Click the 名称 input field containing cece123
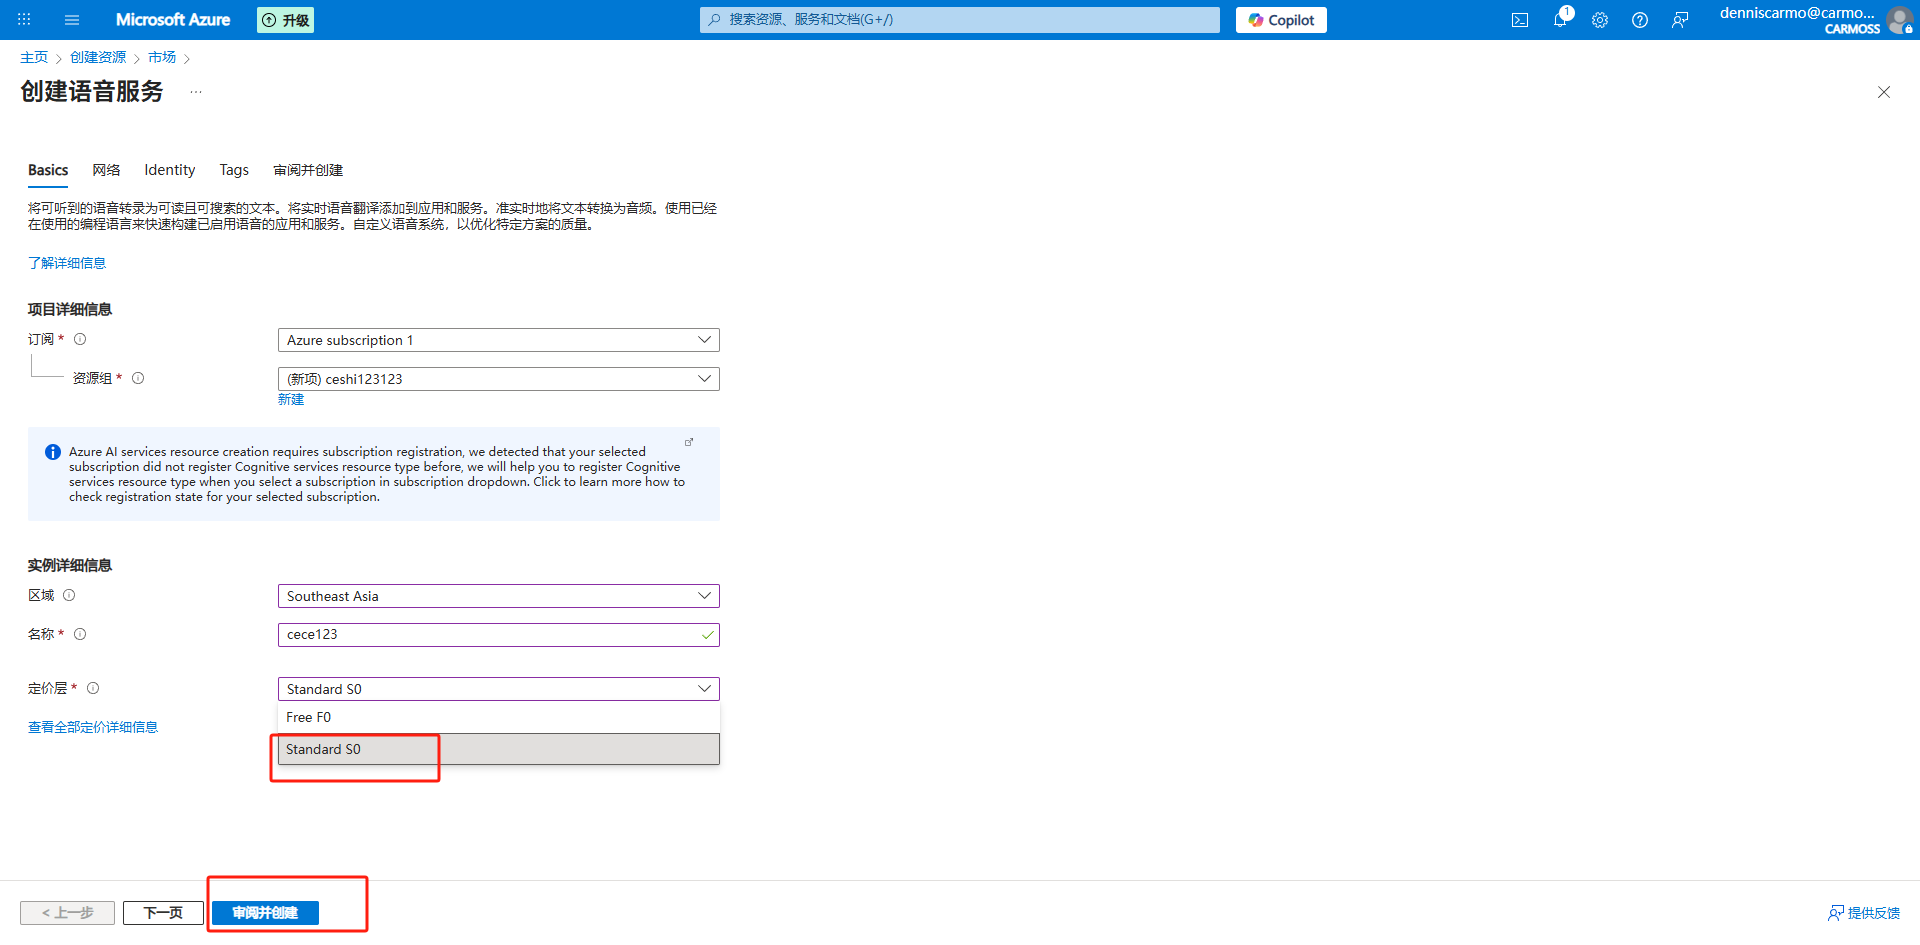This screenshot has width=1920, height=945. (x=490, y=635)
